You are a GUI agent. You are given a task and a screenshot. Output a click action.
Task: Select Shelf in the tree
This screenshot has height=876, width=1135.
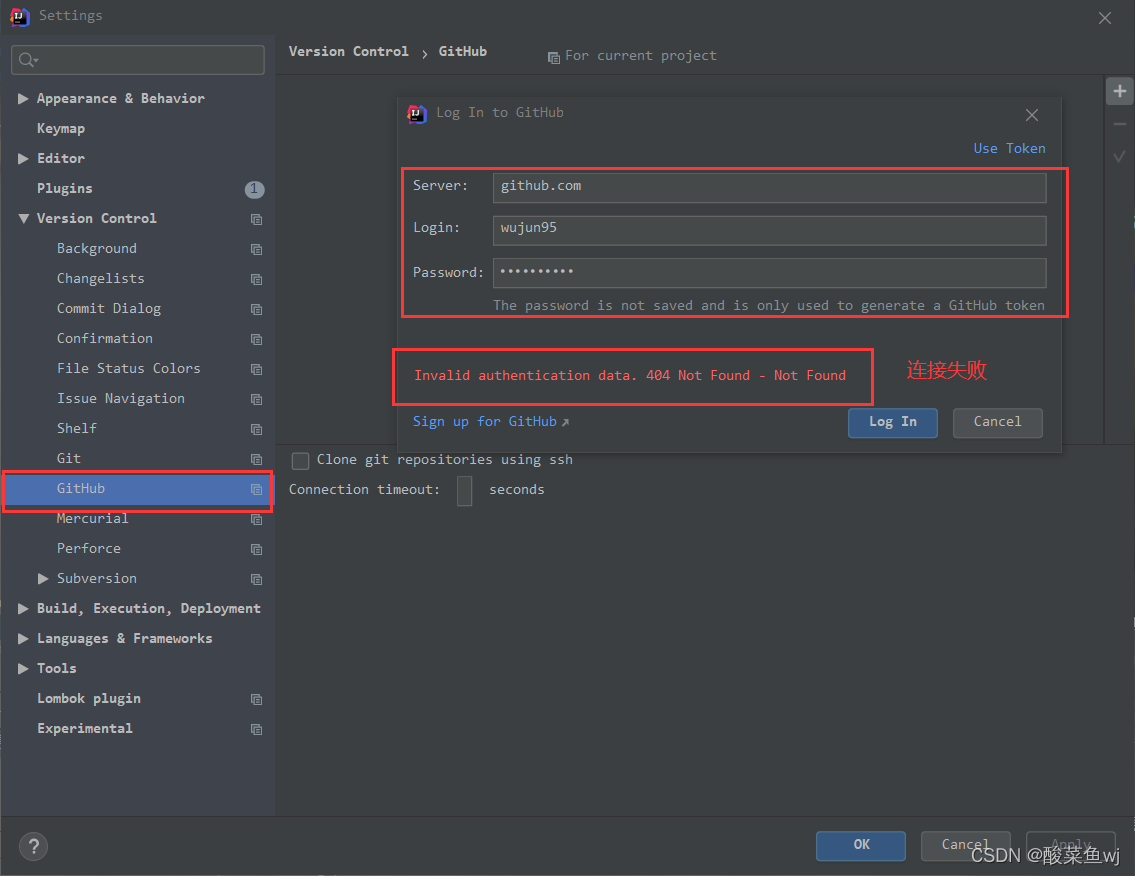pyautogui.click(x=77, y=429)
